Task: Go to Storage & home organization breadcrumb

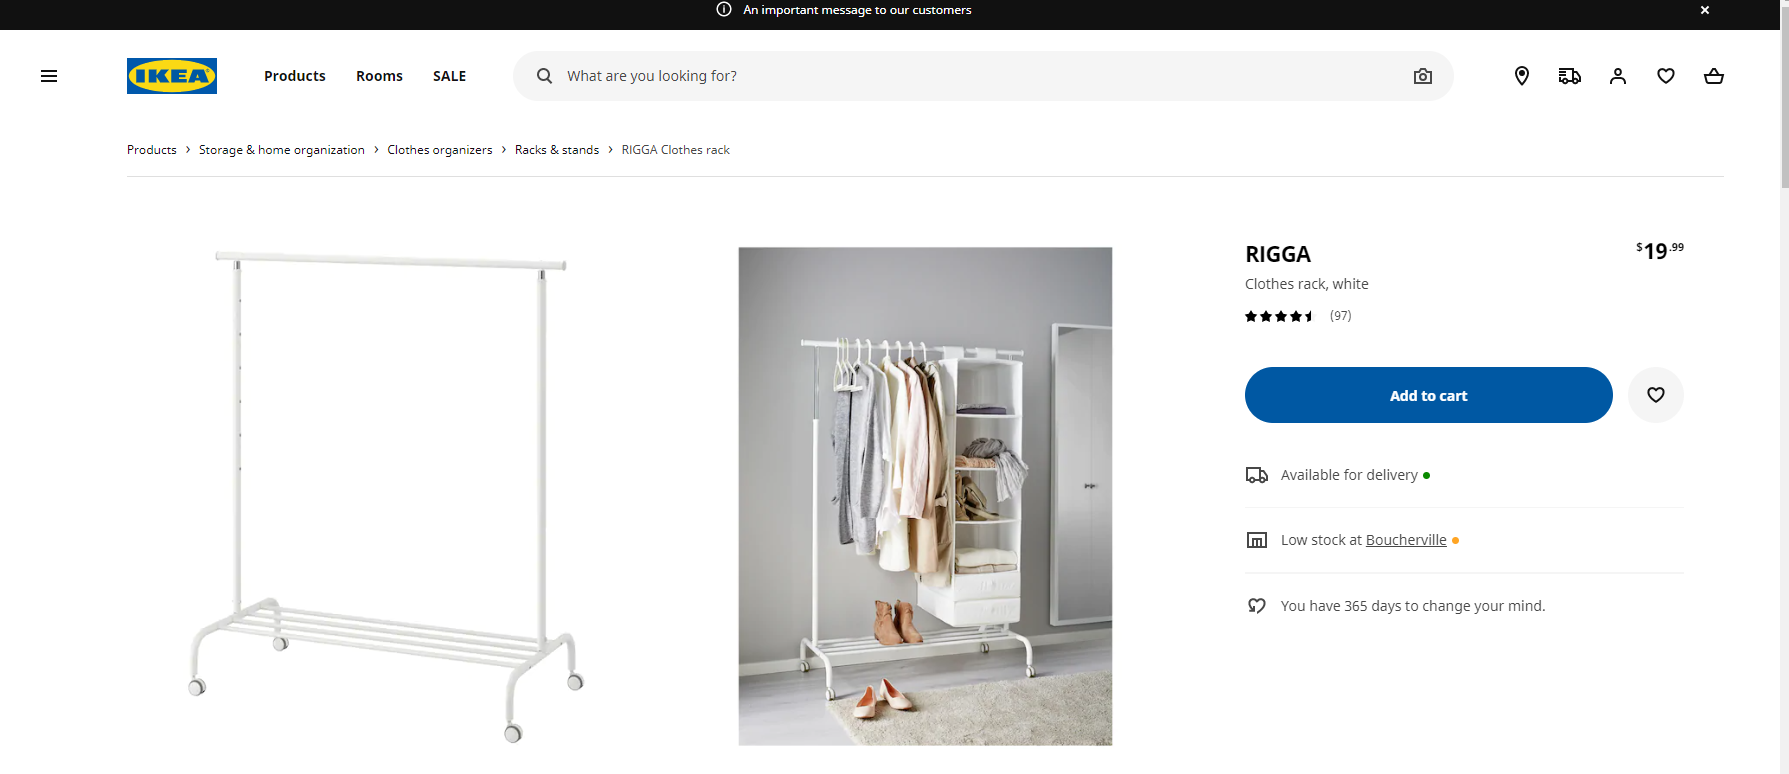Action: click(281, 150)
